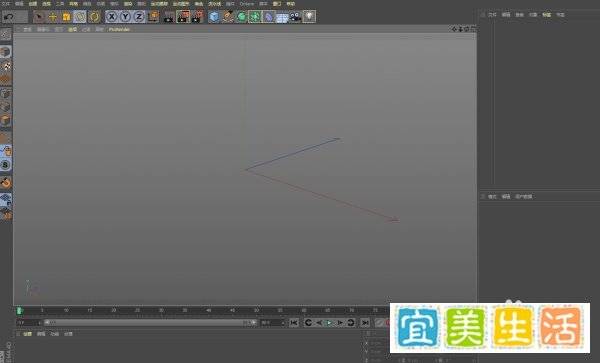The width and height of the screenshot is (600, 363).
Task: Step forward one frame
Action: (340, 323)
